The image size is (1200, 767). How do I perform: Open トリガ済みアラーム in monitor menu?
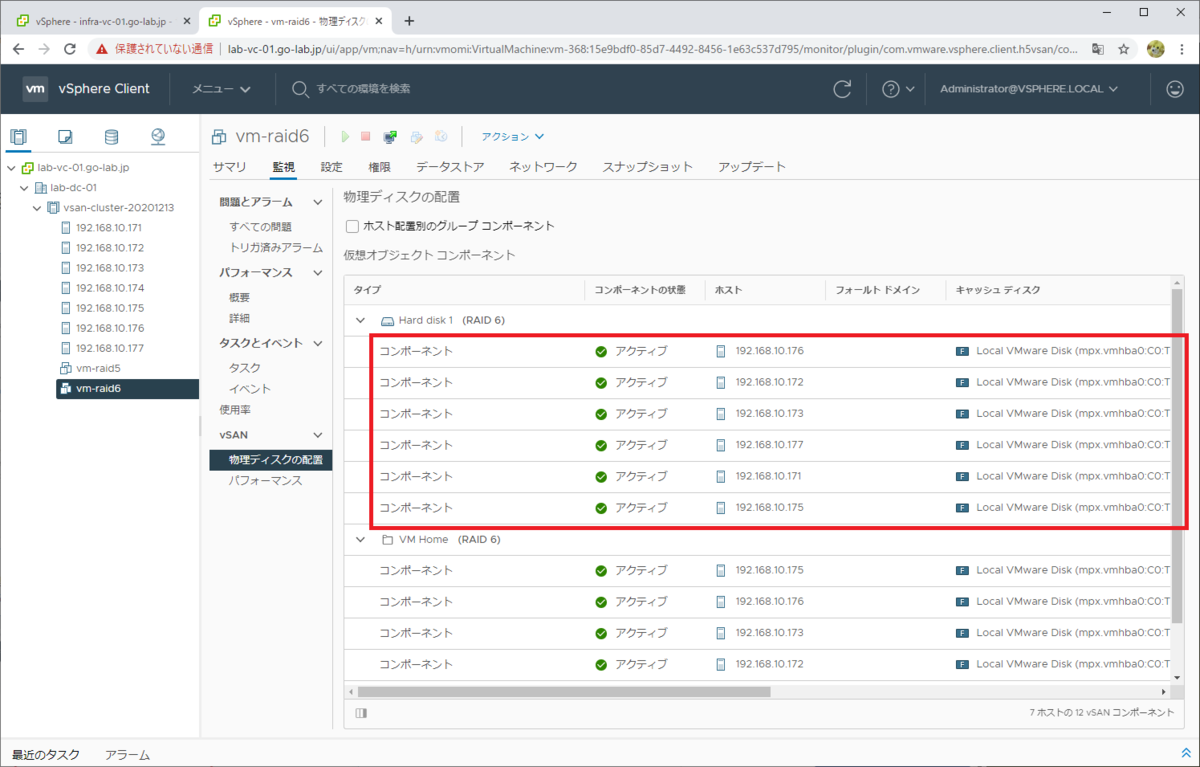[x=276, y=247]
